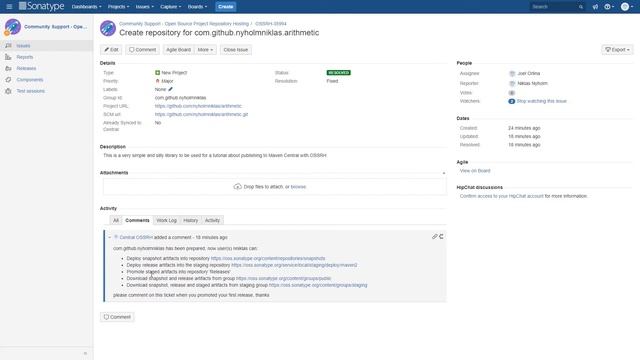
Task: Switch to the All activity tab
Action: 116,220
